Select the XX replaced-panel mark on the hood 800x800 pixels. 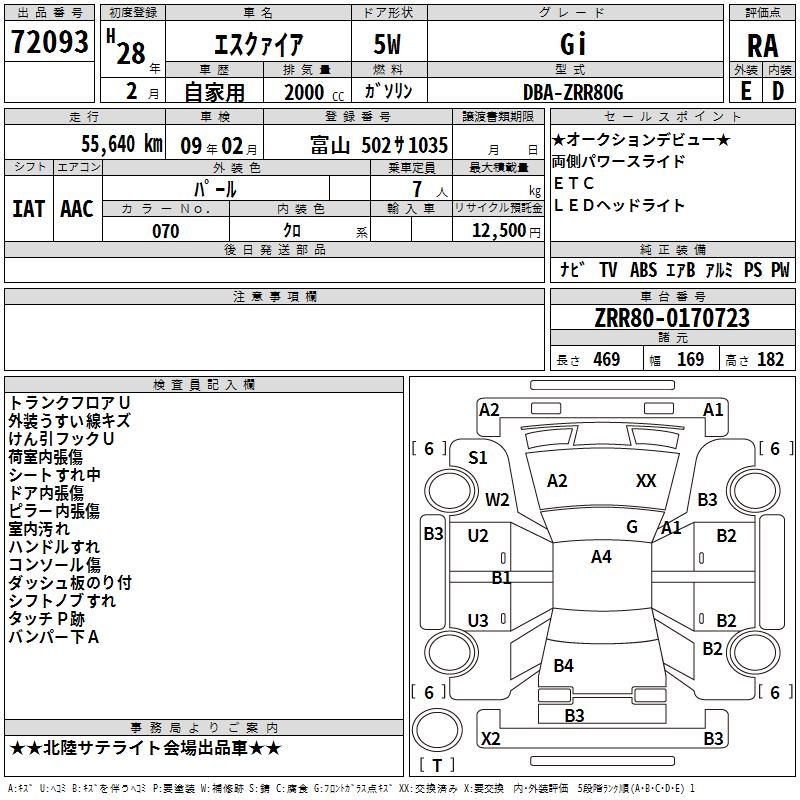(646, 481)
